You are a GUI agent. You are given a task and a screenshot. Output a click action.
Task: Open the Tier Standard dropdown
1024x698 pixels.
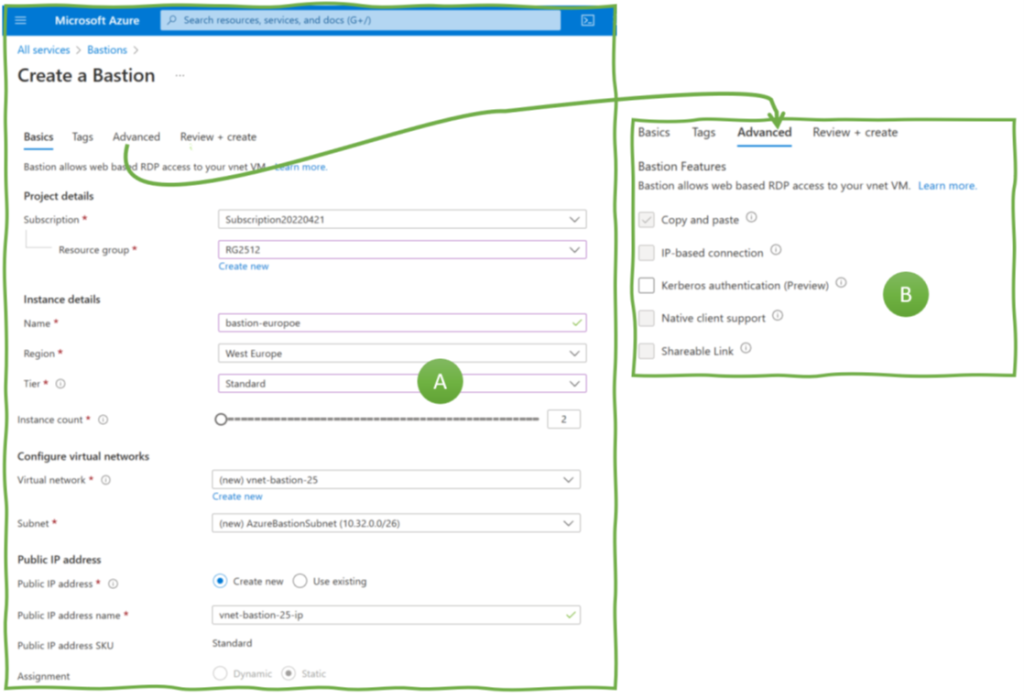click(402, 383)
